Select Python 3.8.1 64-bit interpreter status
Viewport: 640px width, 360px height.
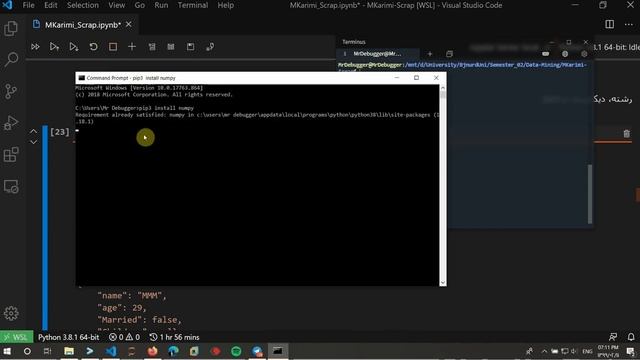[x=69, y=337]
